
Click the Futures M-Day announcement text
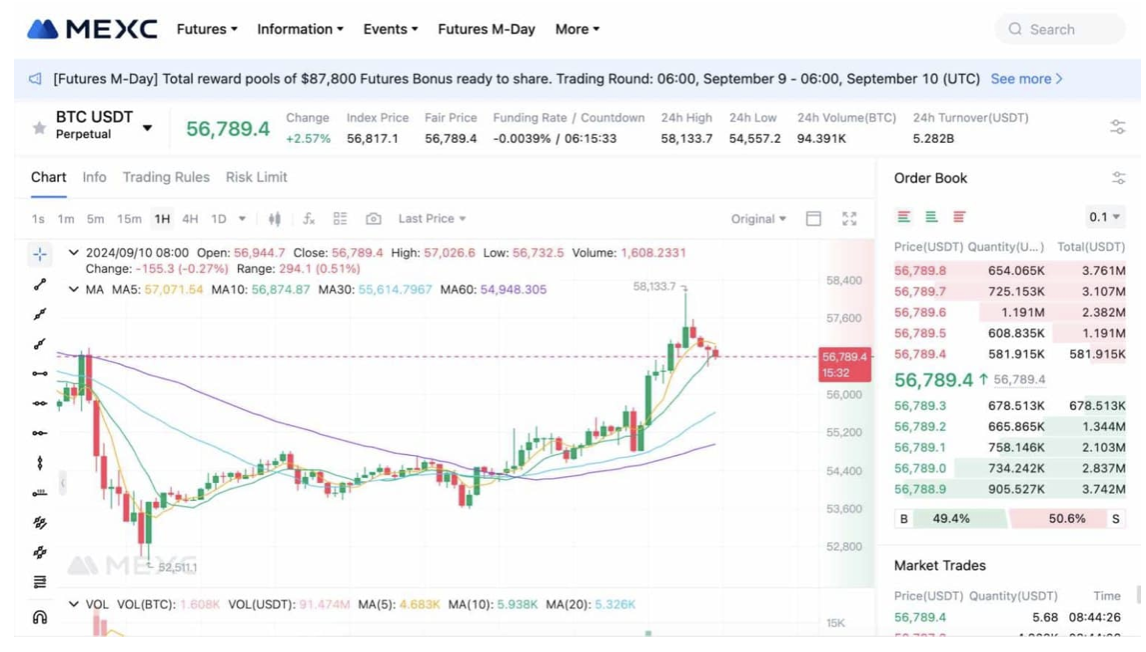(516, 79)
